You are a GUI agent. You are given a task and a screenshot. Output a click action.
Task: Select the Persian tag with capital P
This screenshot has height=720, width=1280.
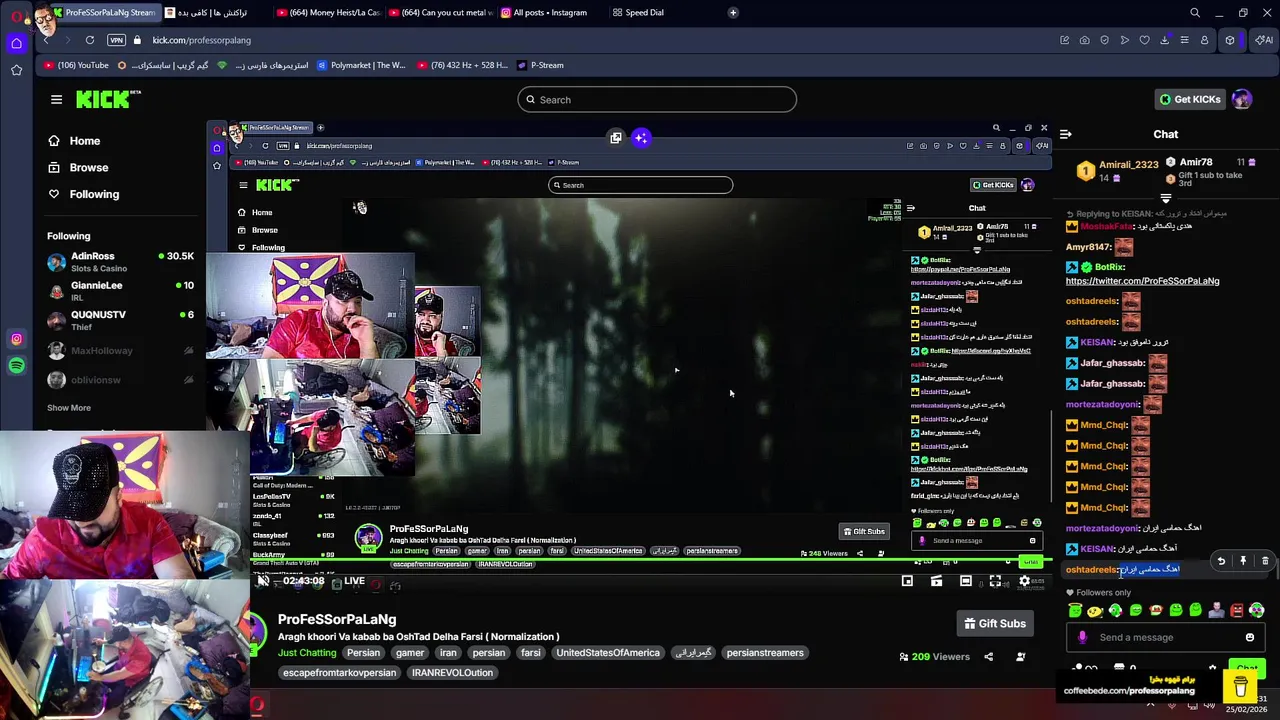click(363, 653)
